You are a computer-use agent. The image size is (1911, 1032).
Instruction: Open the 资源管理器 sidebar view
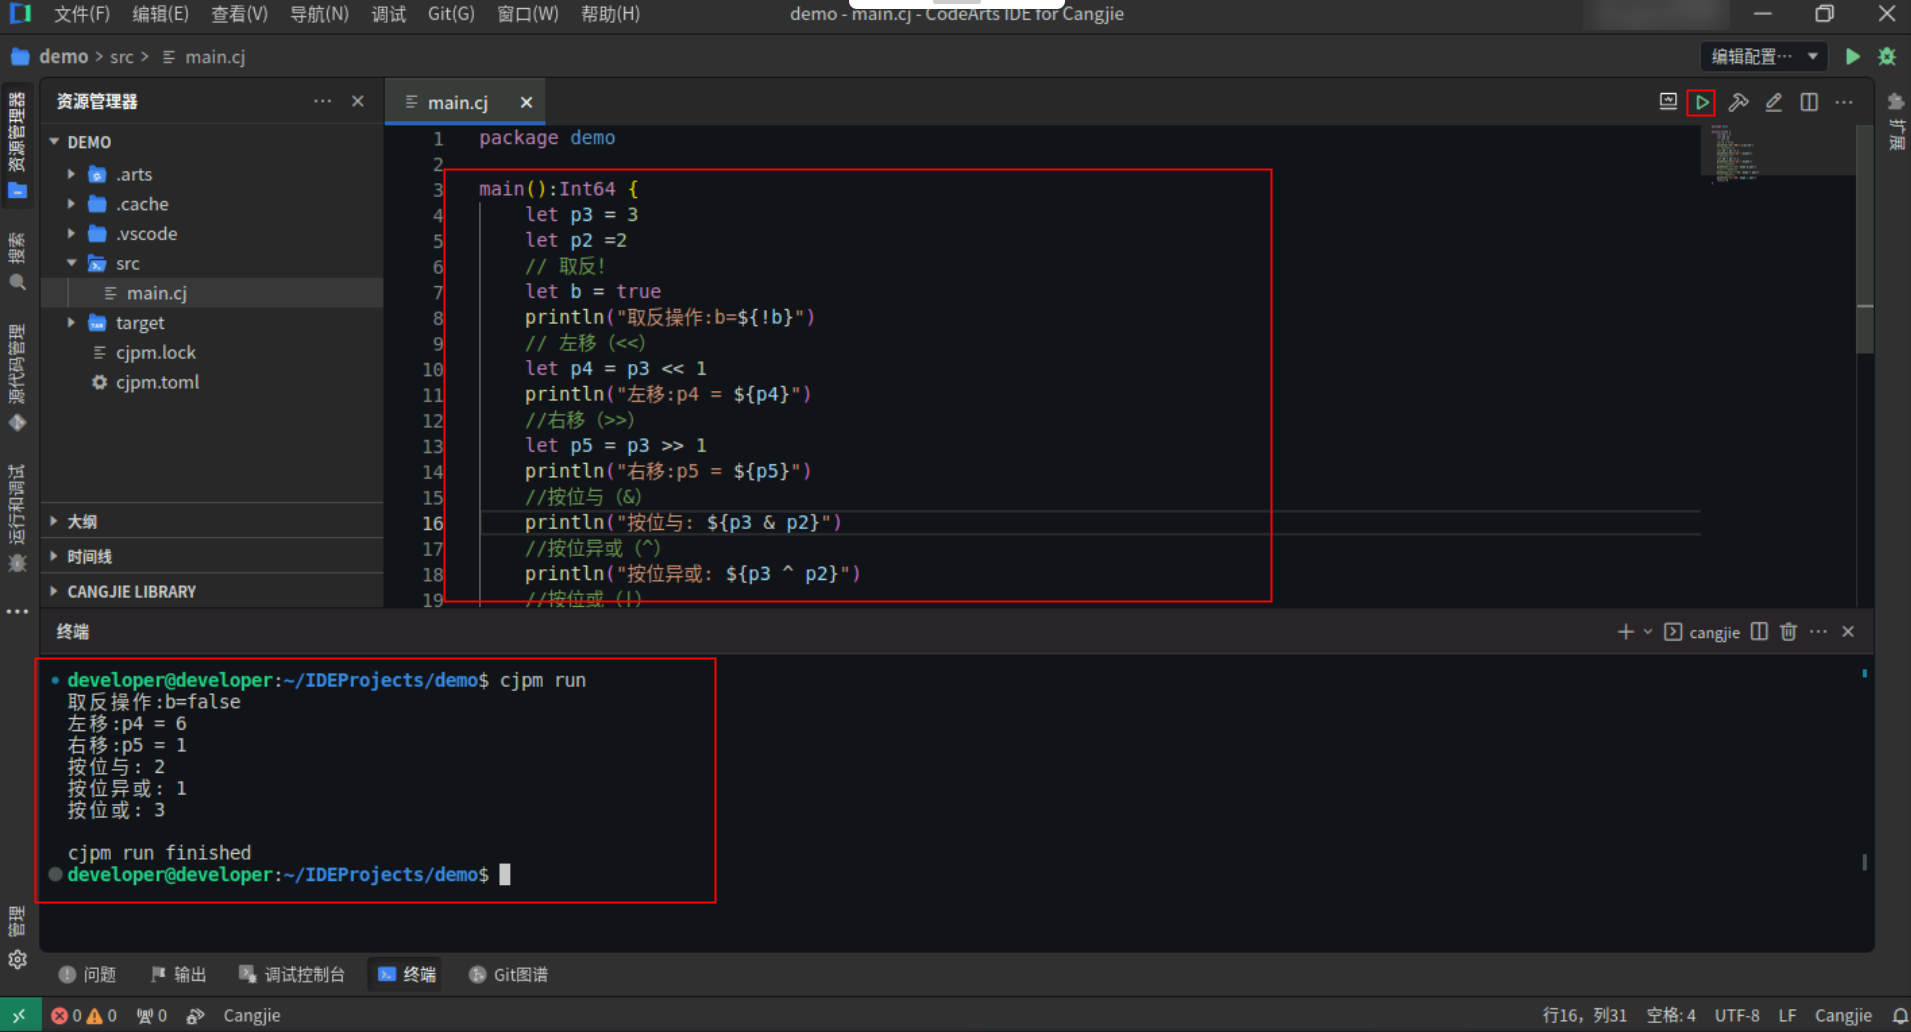pos(17,146)
